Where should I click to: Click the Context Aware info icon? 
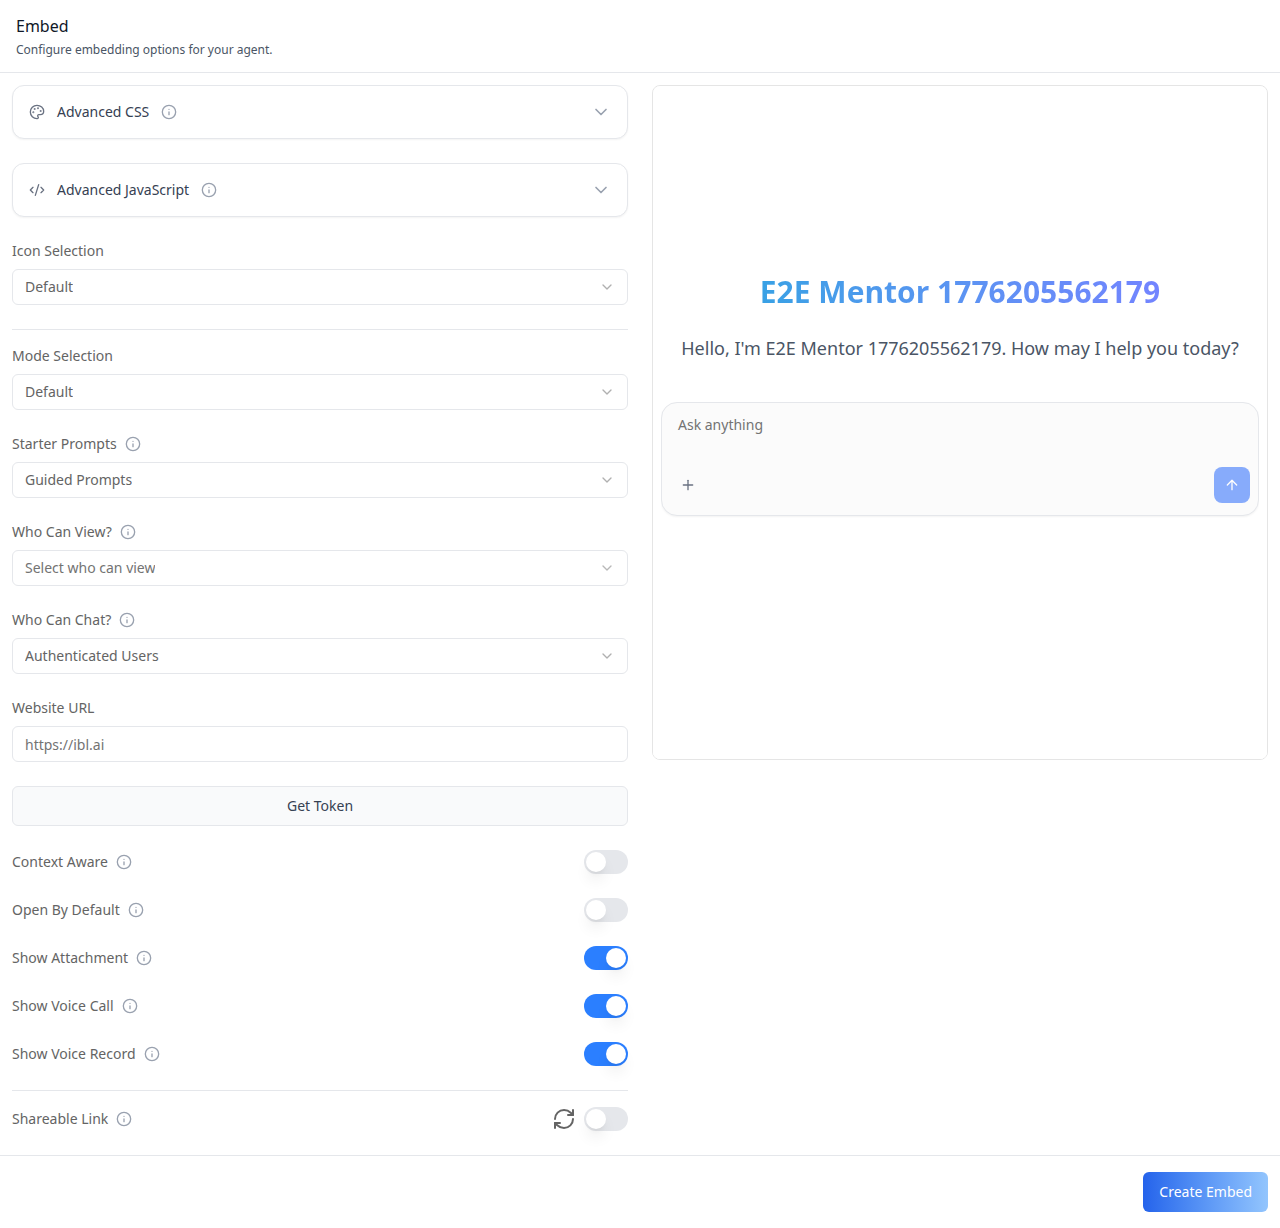tap(124, 862)
